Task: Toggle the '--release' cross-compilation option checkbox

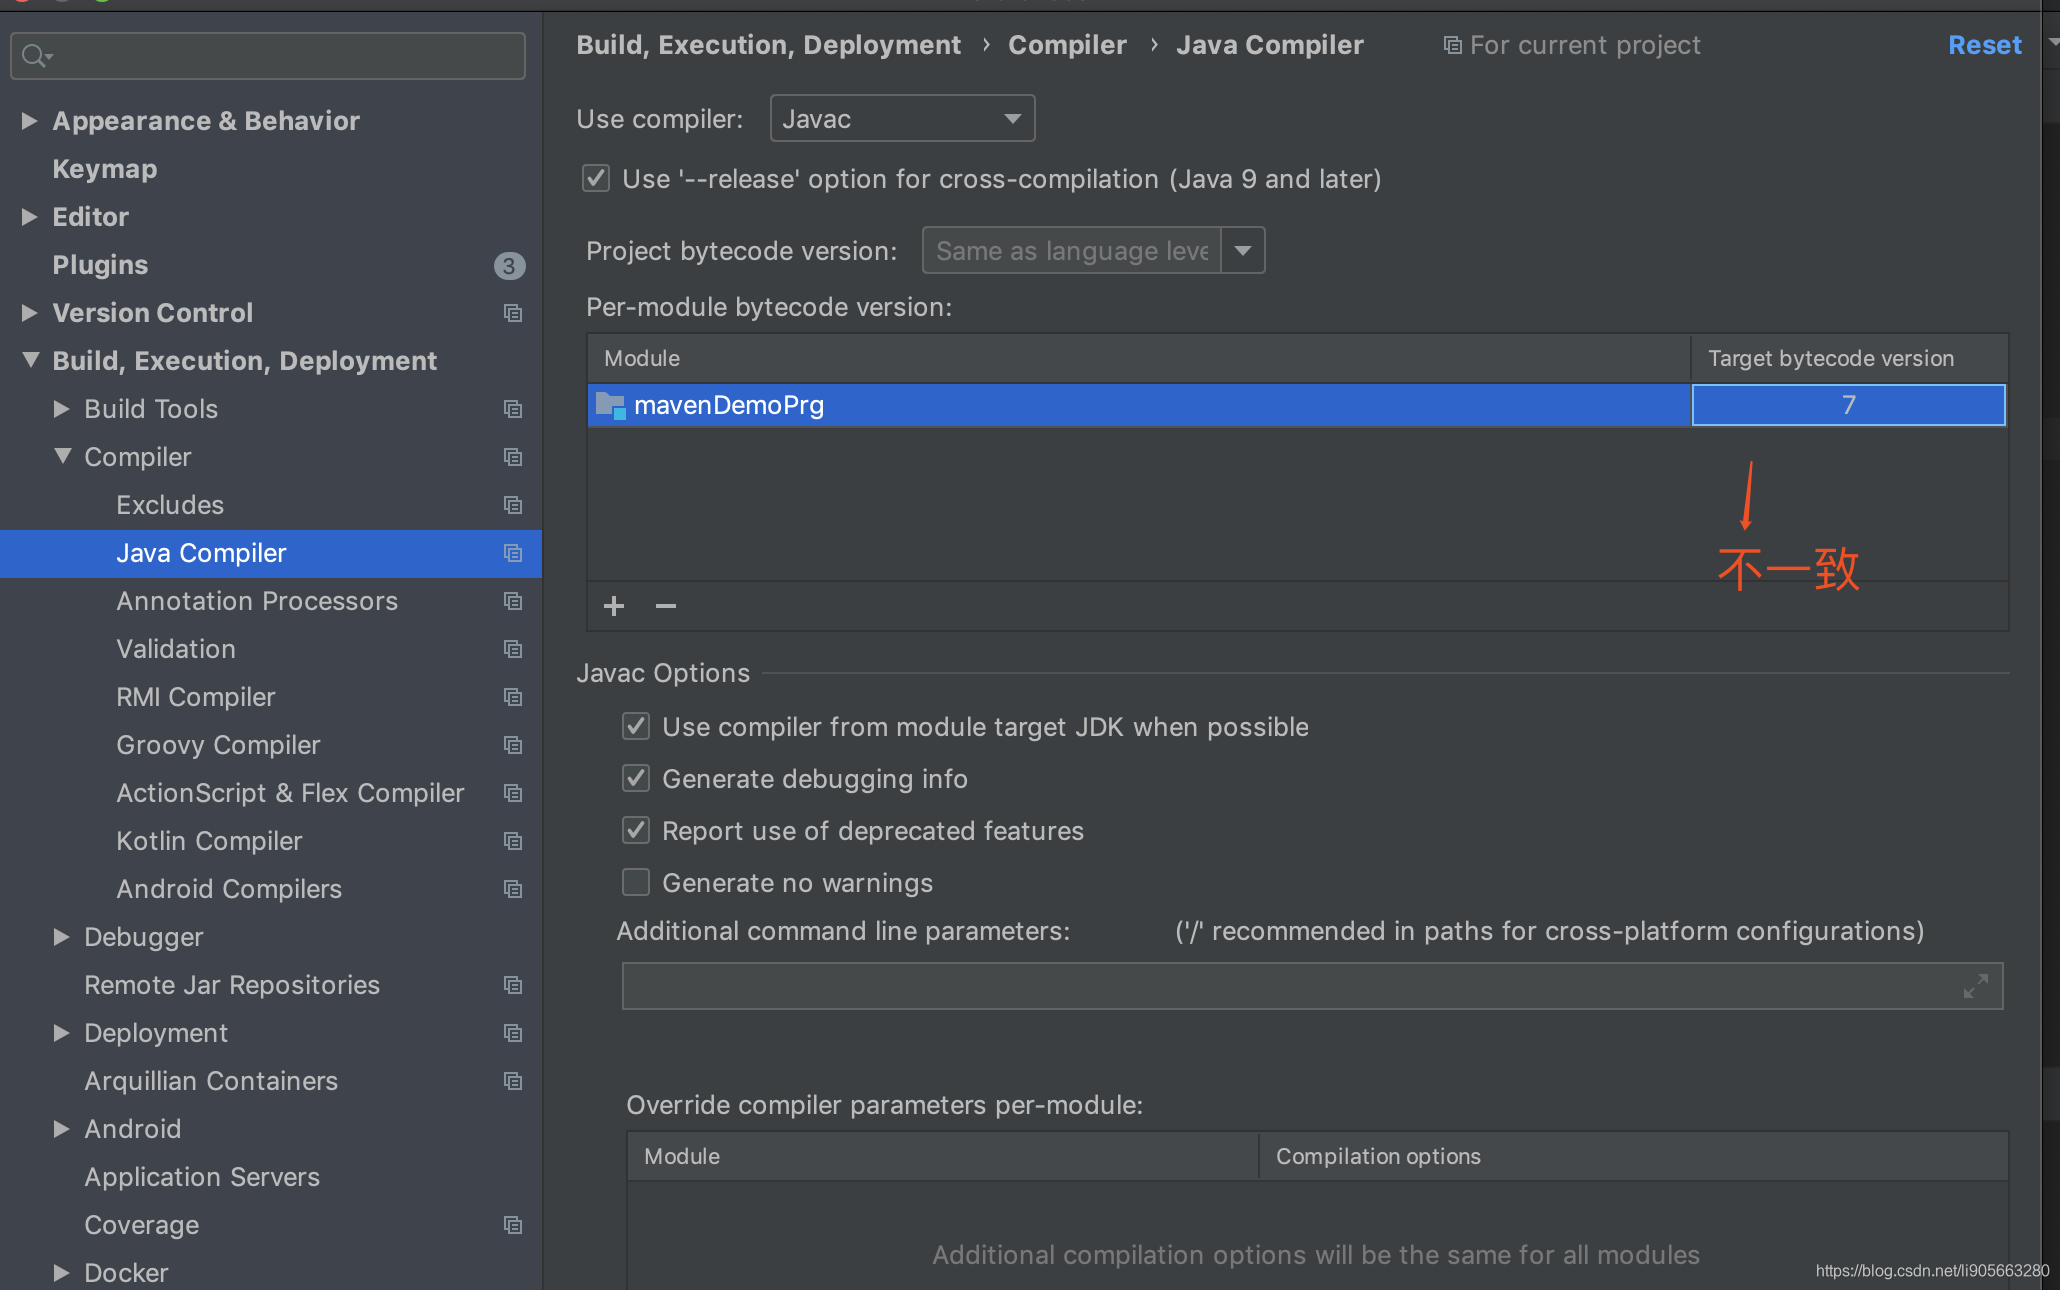Action: (596, 179)
